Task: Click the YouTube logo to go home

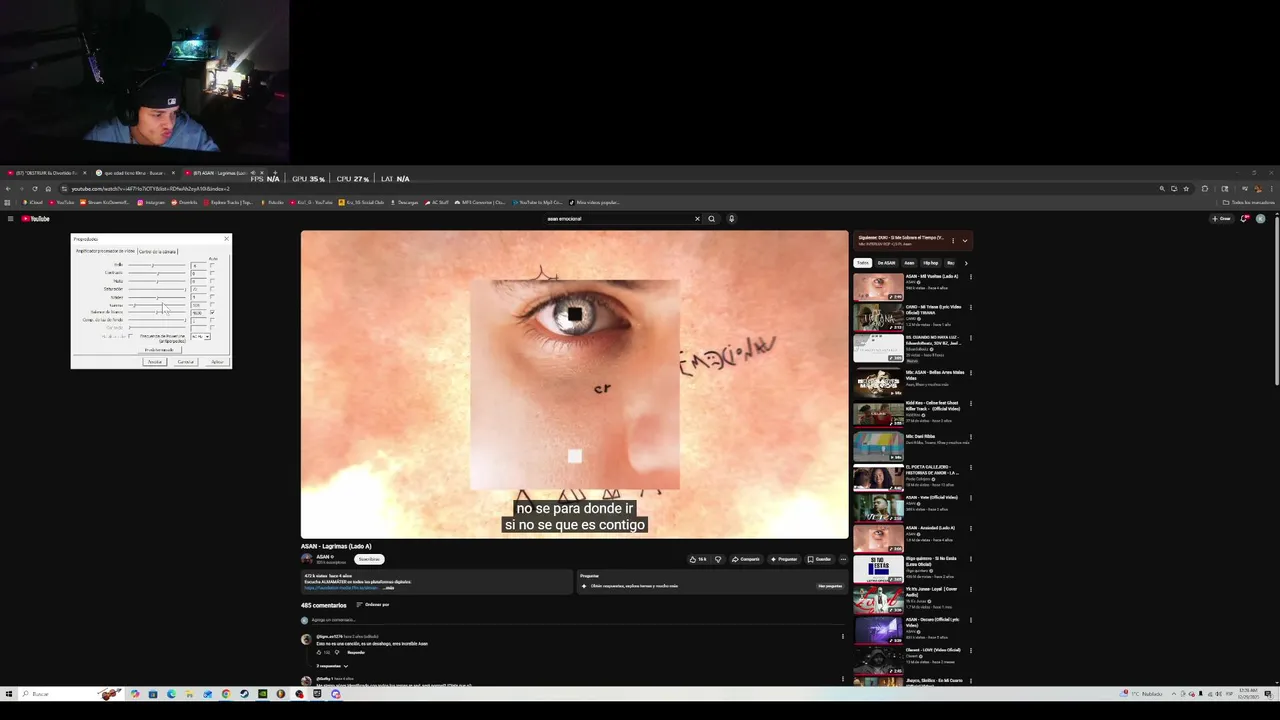Action: pyautogui.click(x=36, y=218)
